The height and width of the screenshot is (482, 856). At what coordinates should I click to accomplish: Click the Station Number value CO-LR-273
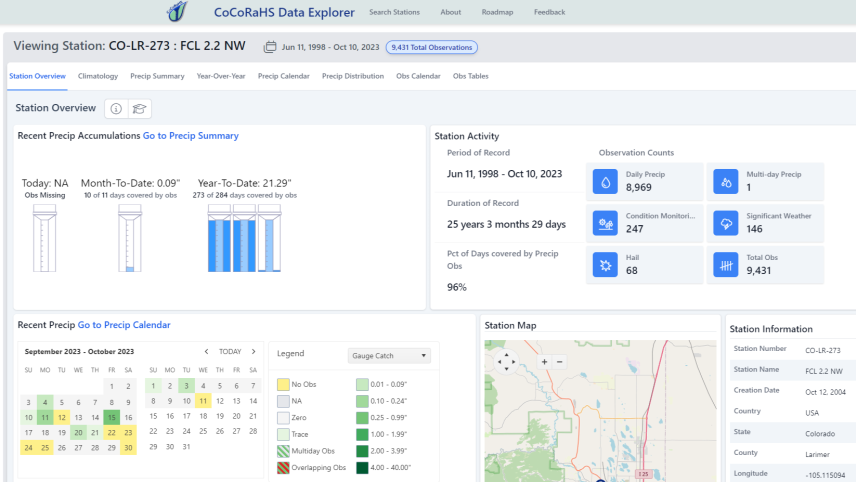pos(823,350)
